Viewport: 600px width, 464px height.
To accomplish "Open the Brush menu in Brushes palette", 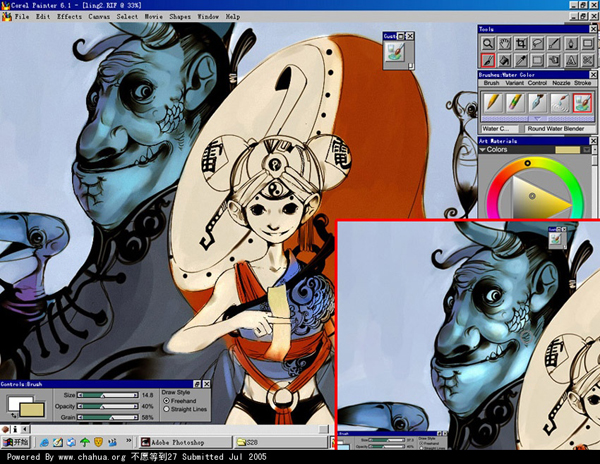I will pos(491,83).
